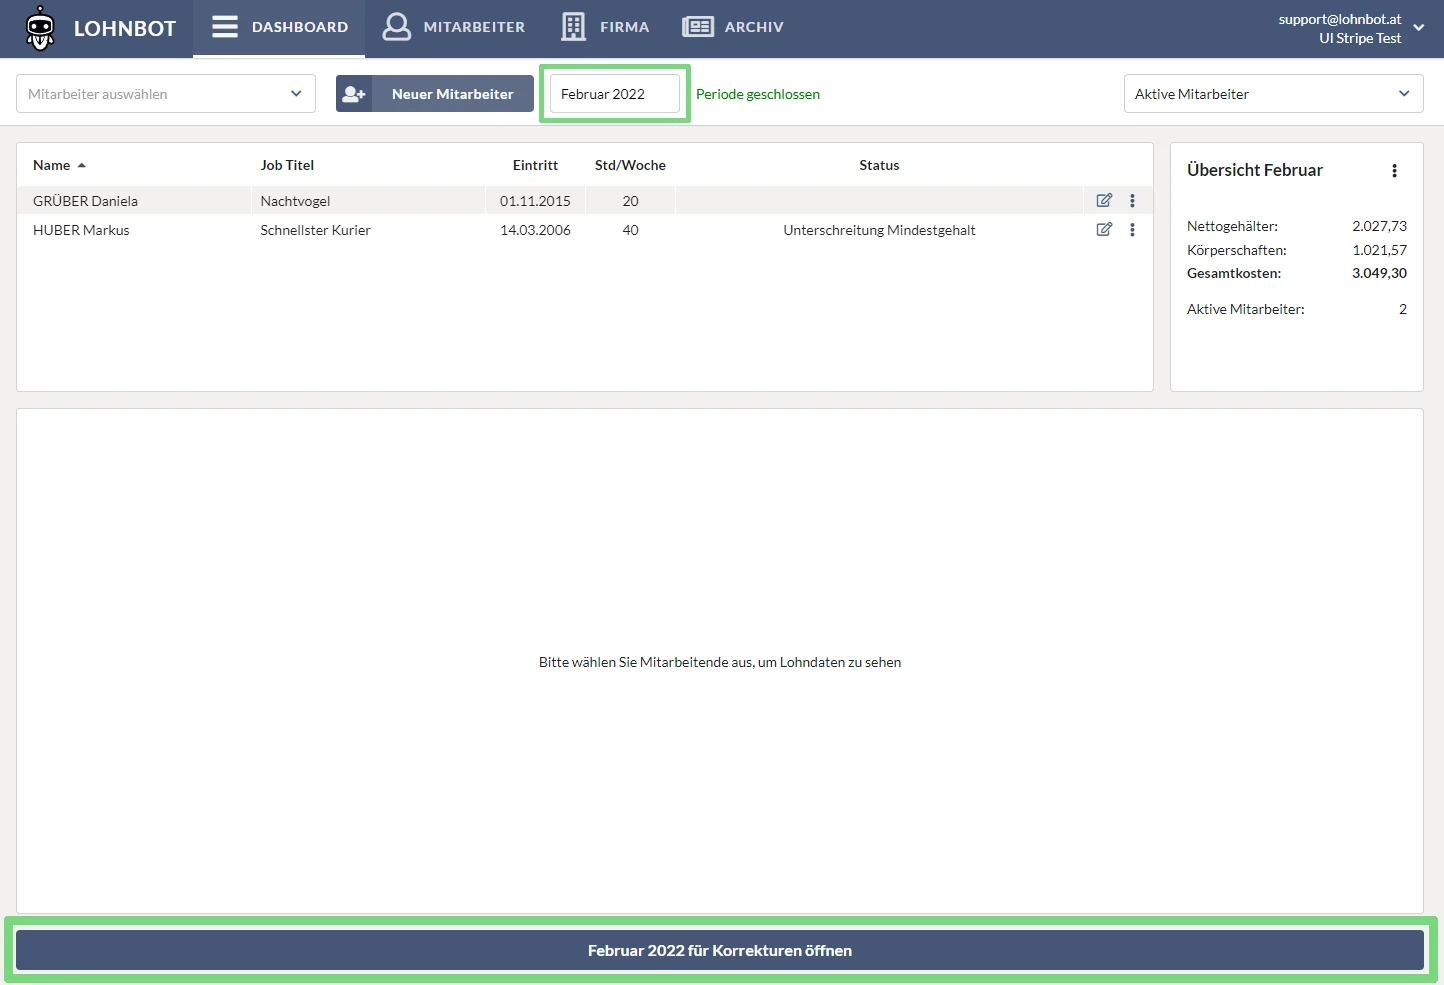
Task: Click the Dashboard hamburger icon
Action: coord(225,27)
